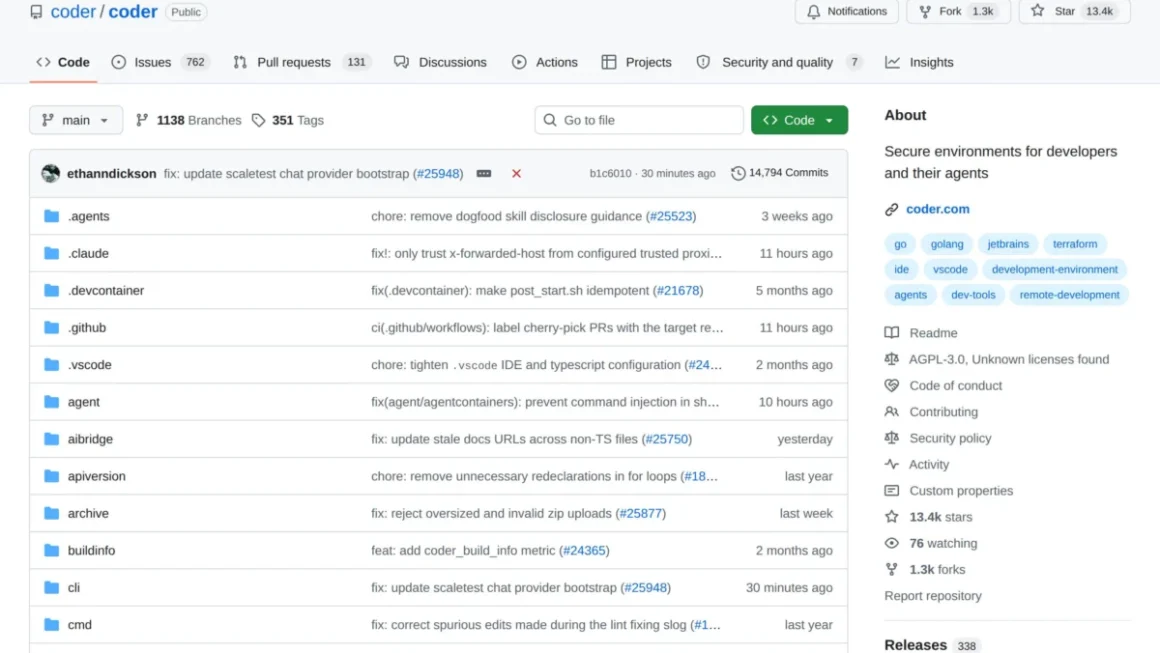Open the archive folder icon
The height and width of the screenshot is (653, 1160).
click(x=51, y=512)
